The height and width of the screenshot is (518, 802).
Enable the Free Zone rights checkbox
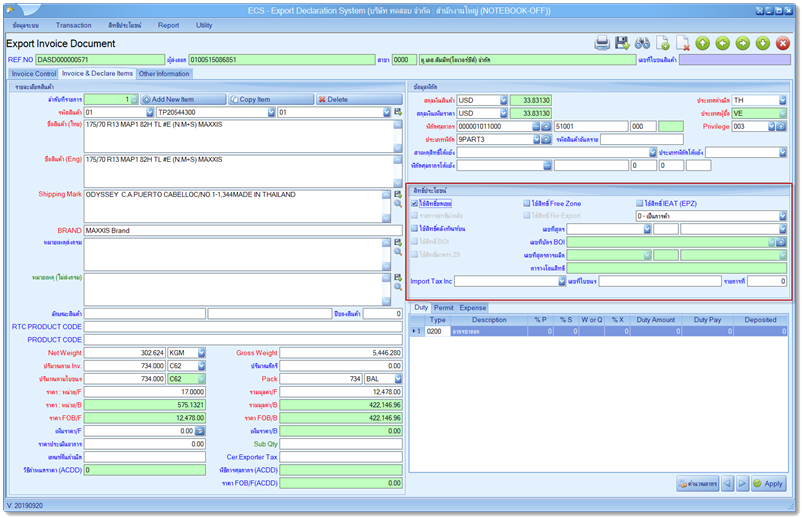[x=526, y=204]
